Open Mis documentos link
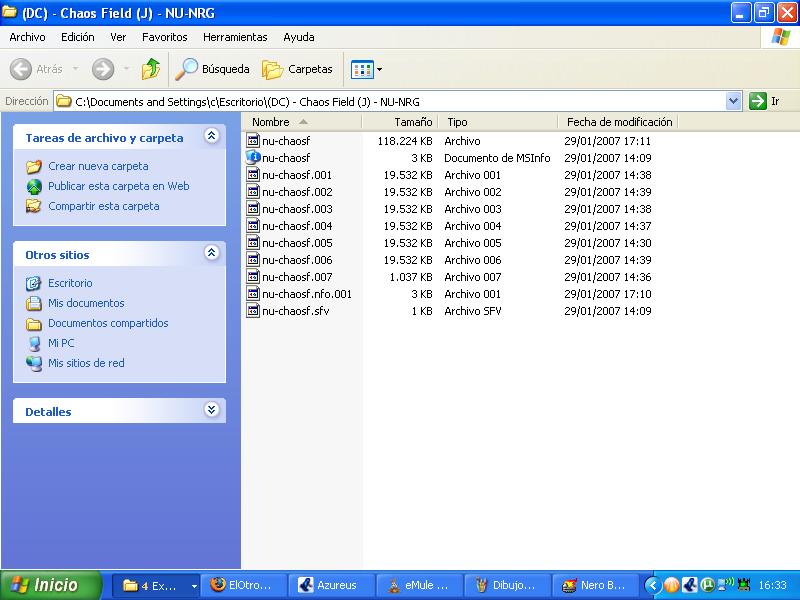 click(86, 303)
